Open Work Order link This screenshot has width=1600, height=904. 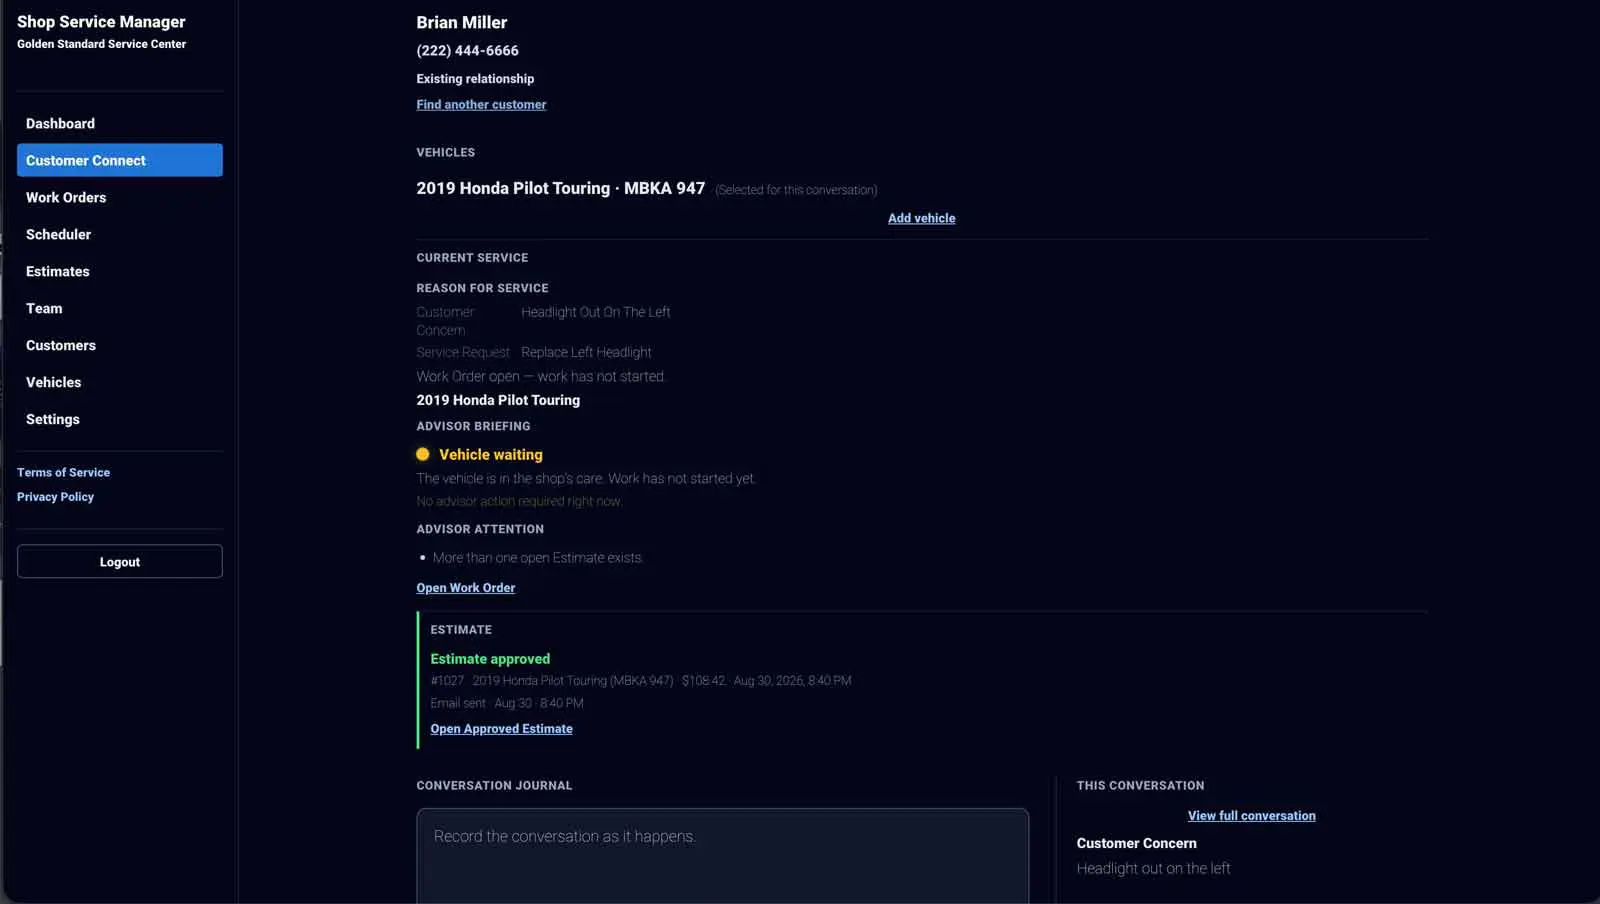point(466,588)
